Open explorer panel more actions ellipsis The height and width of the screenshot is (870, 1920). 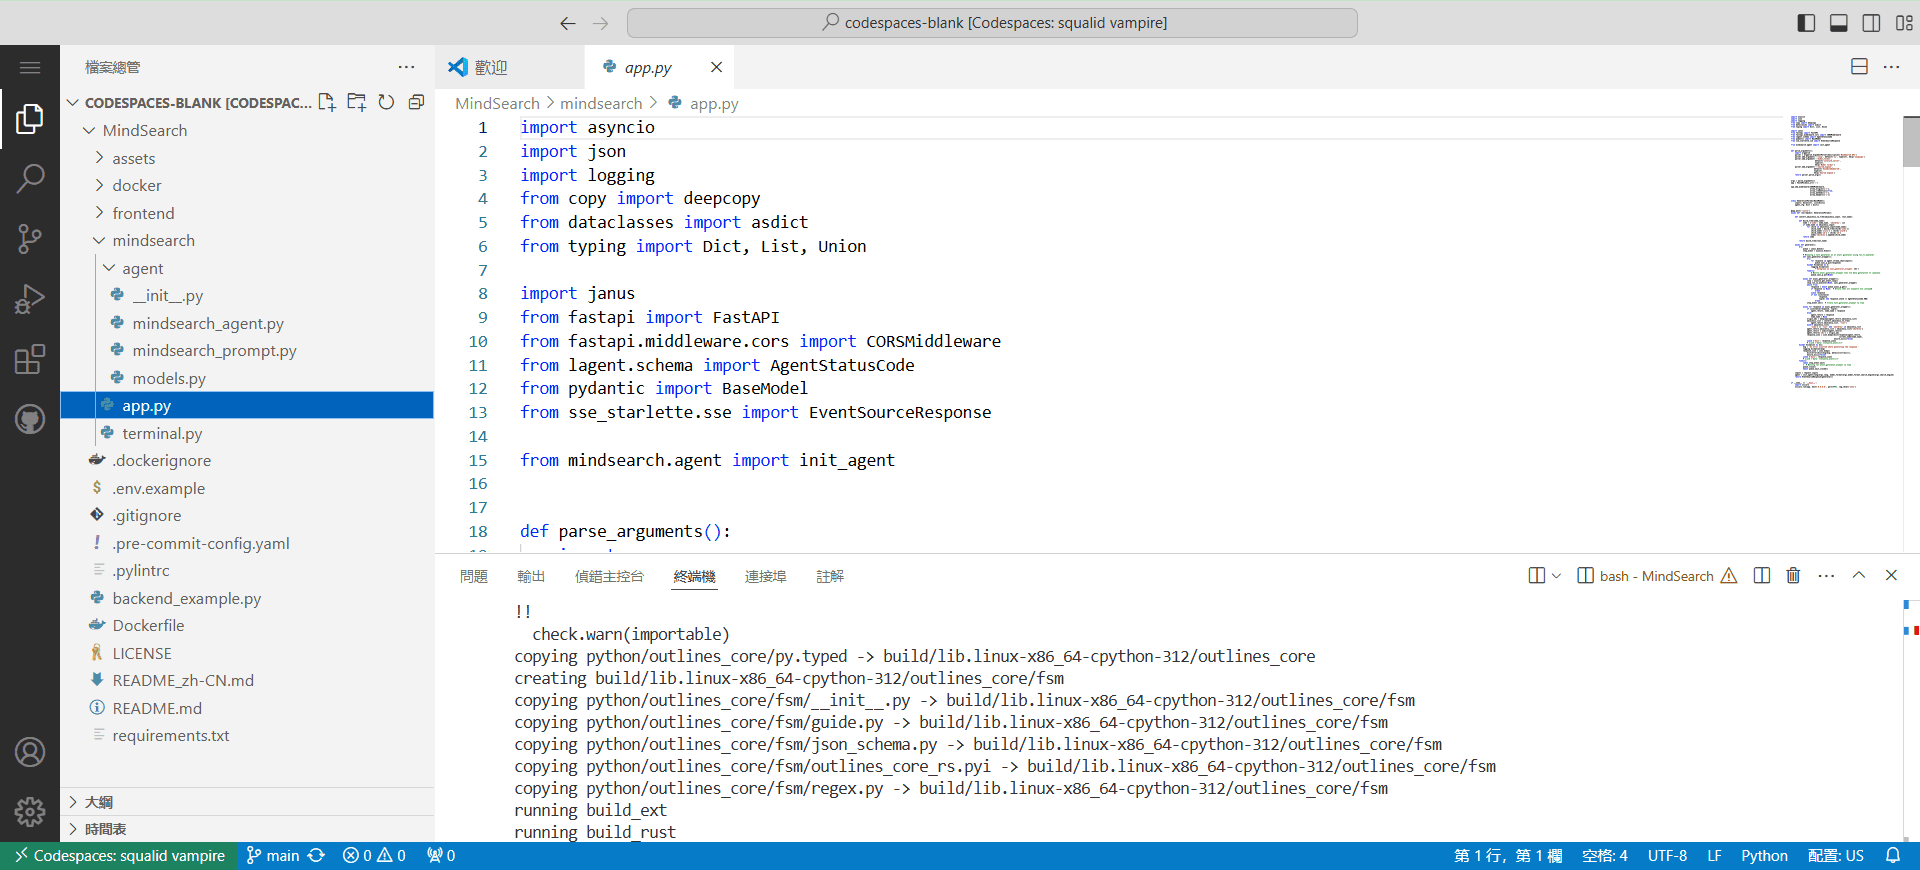[x=406, y=67]
